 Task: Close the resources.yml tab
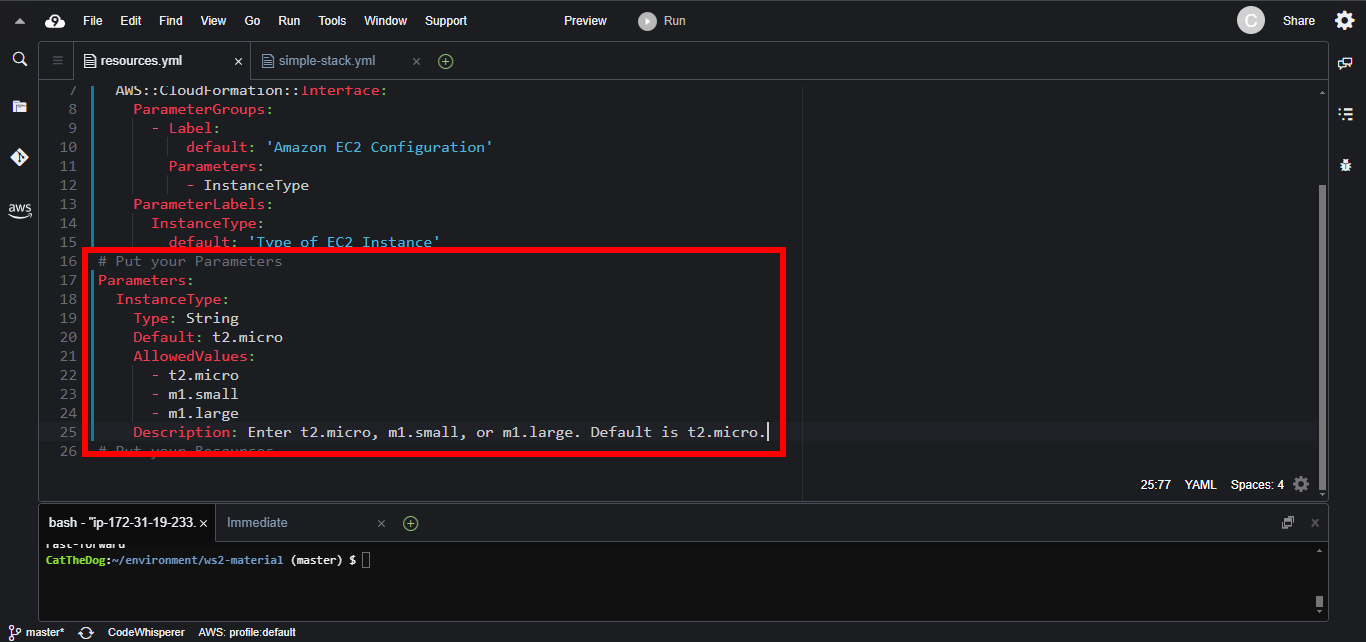[x=238, y=61]
